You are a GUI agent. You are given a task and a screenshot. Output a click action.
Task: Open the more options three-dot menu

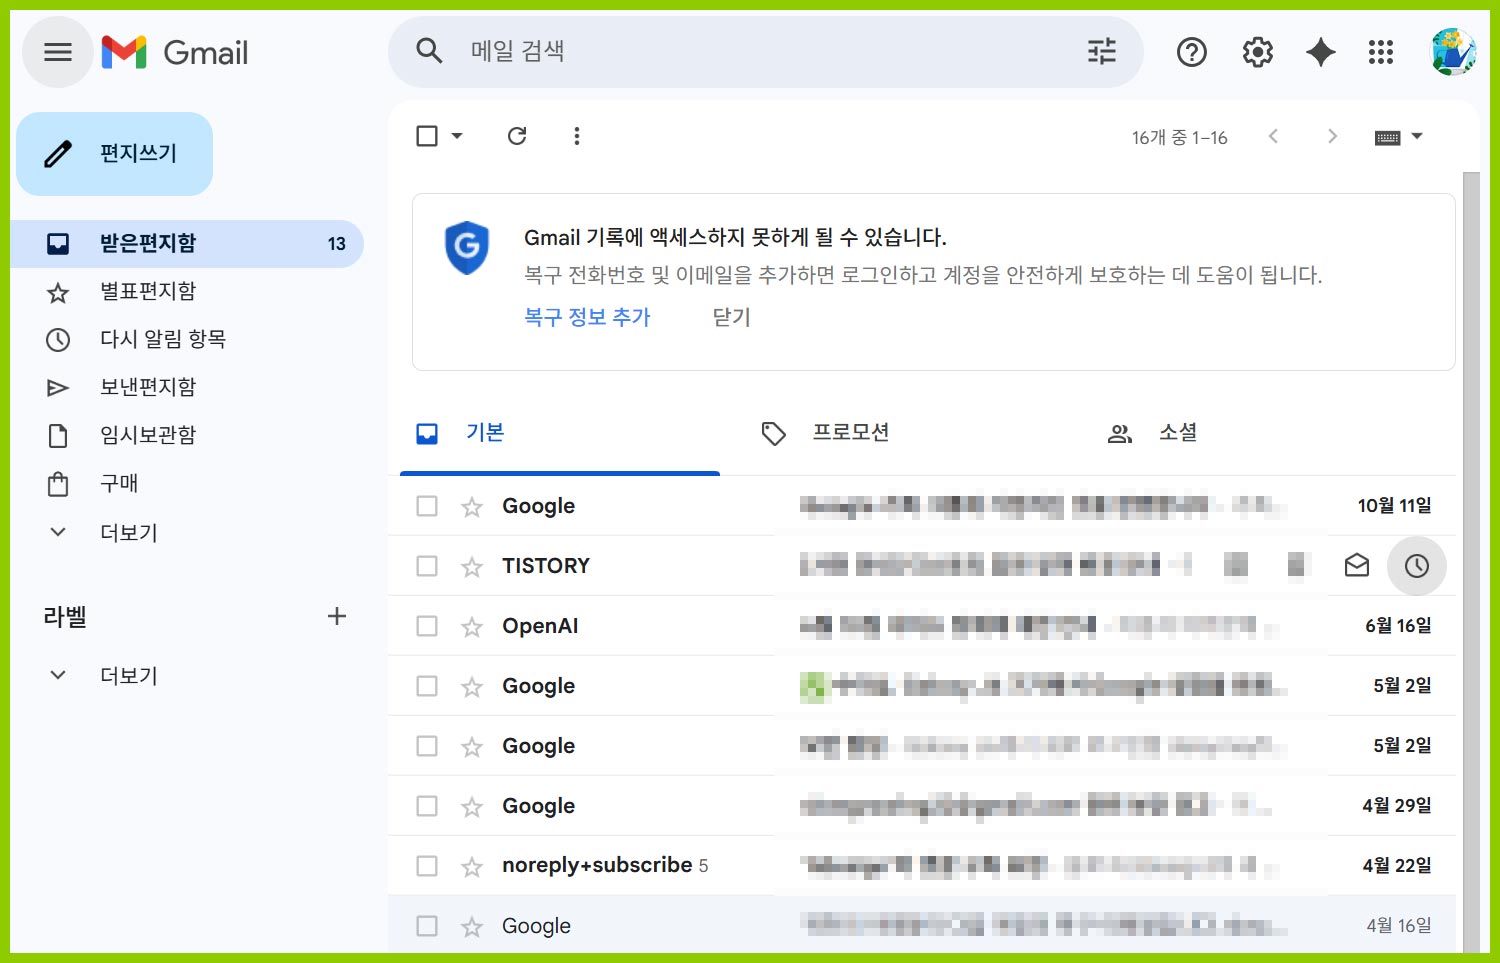coord(577,136)
